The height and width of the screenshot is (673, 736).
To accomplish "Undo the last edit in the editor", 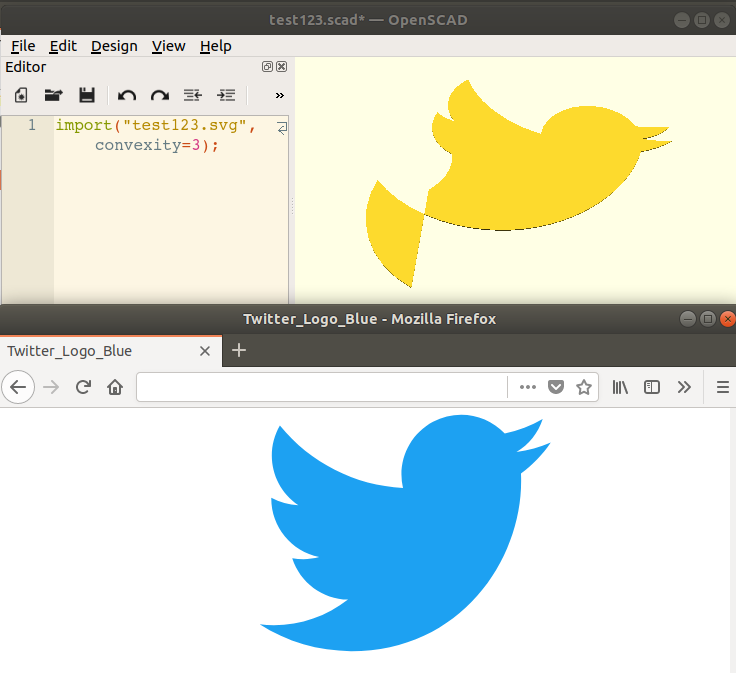I will point(127,96).
